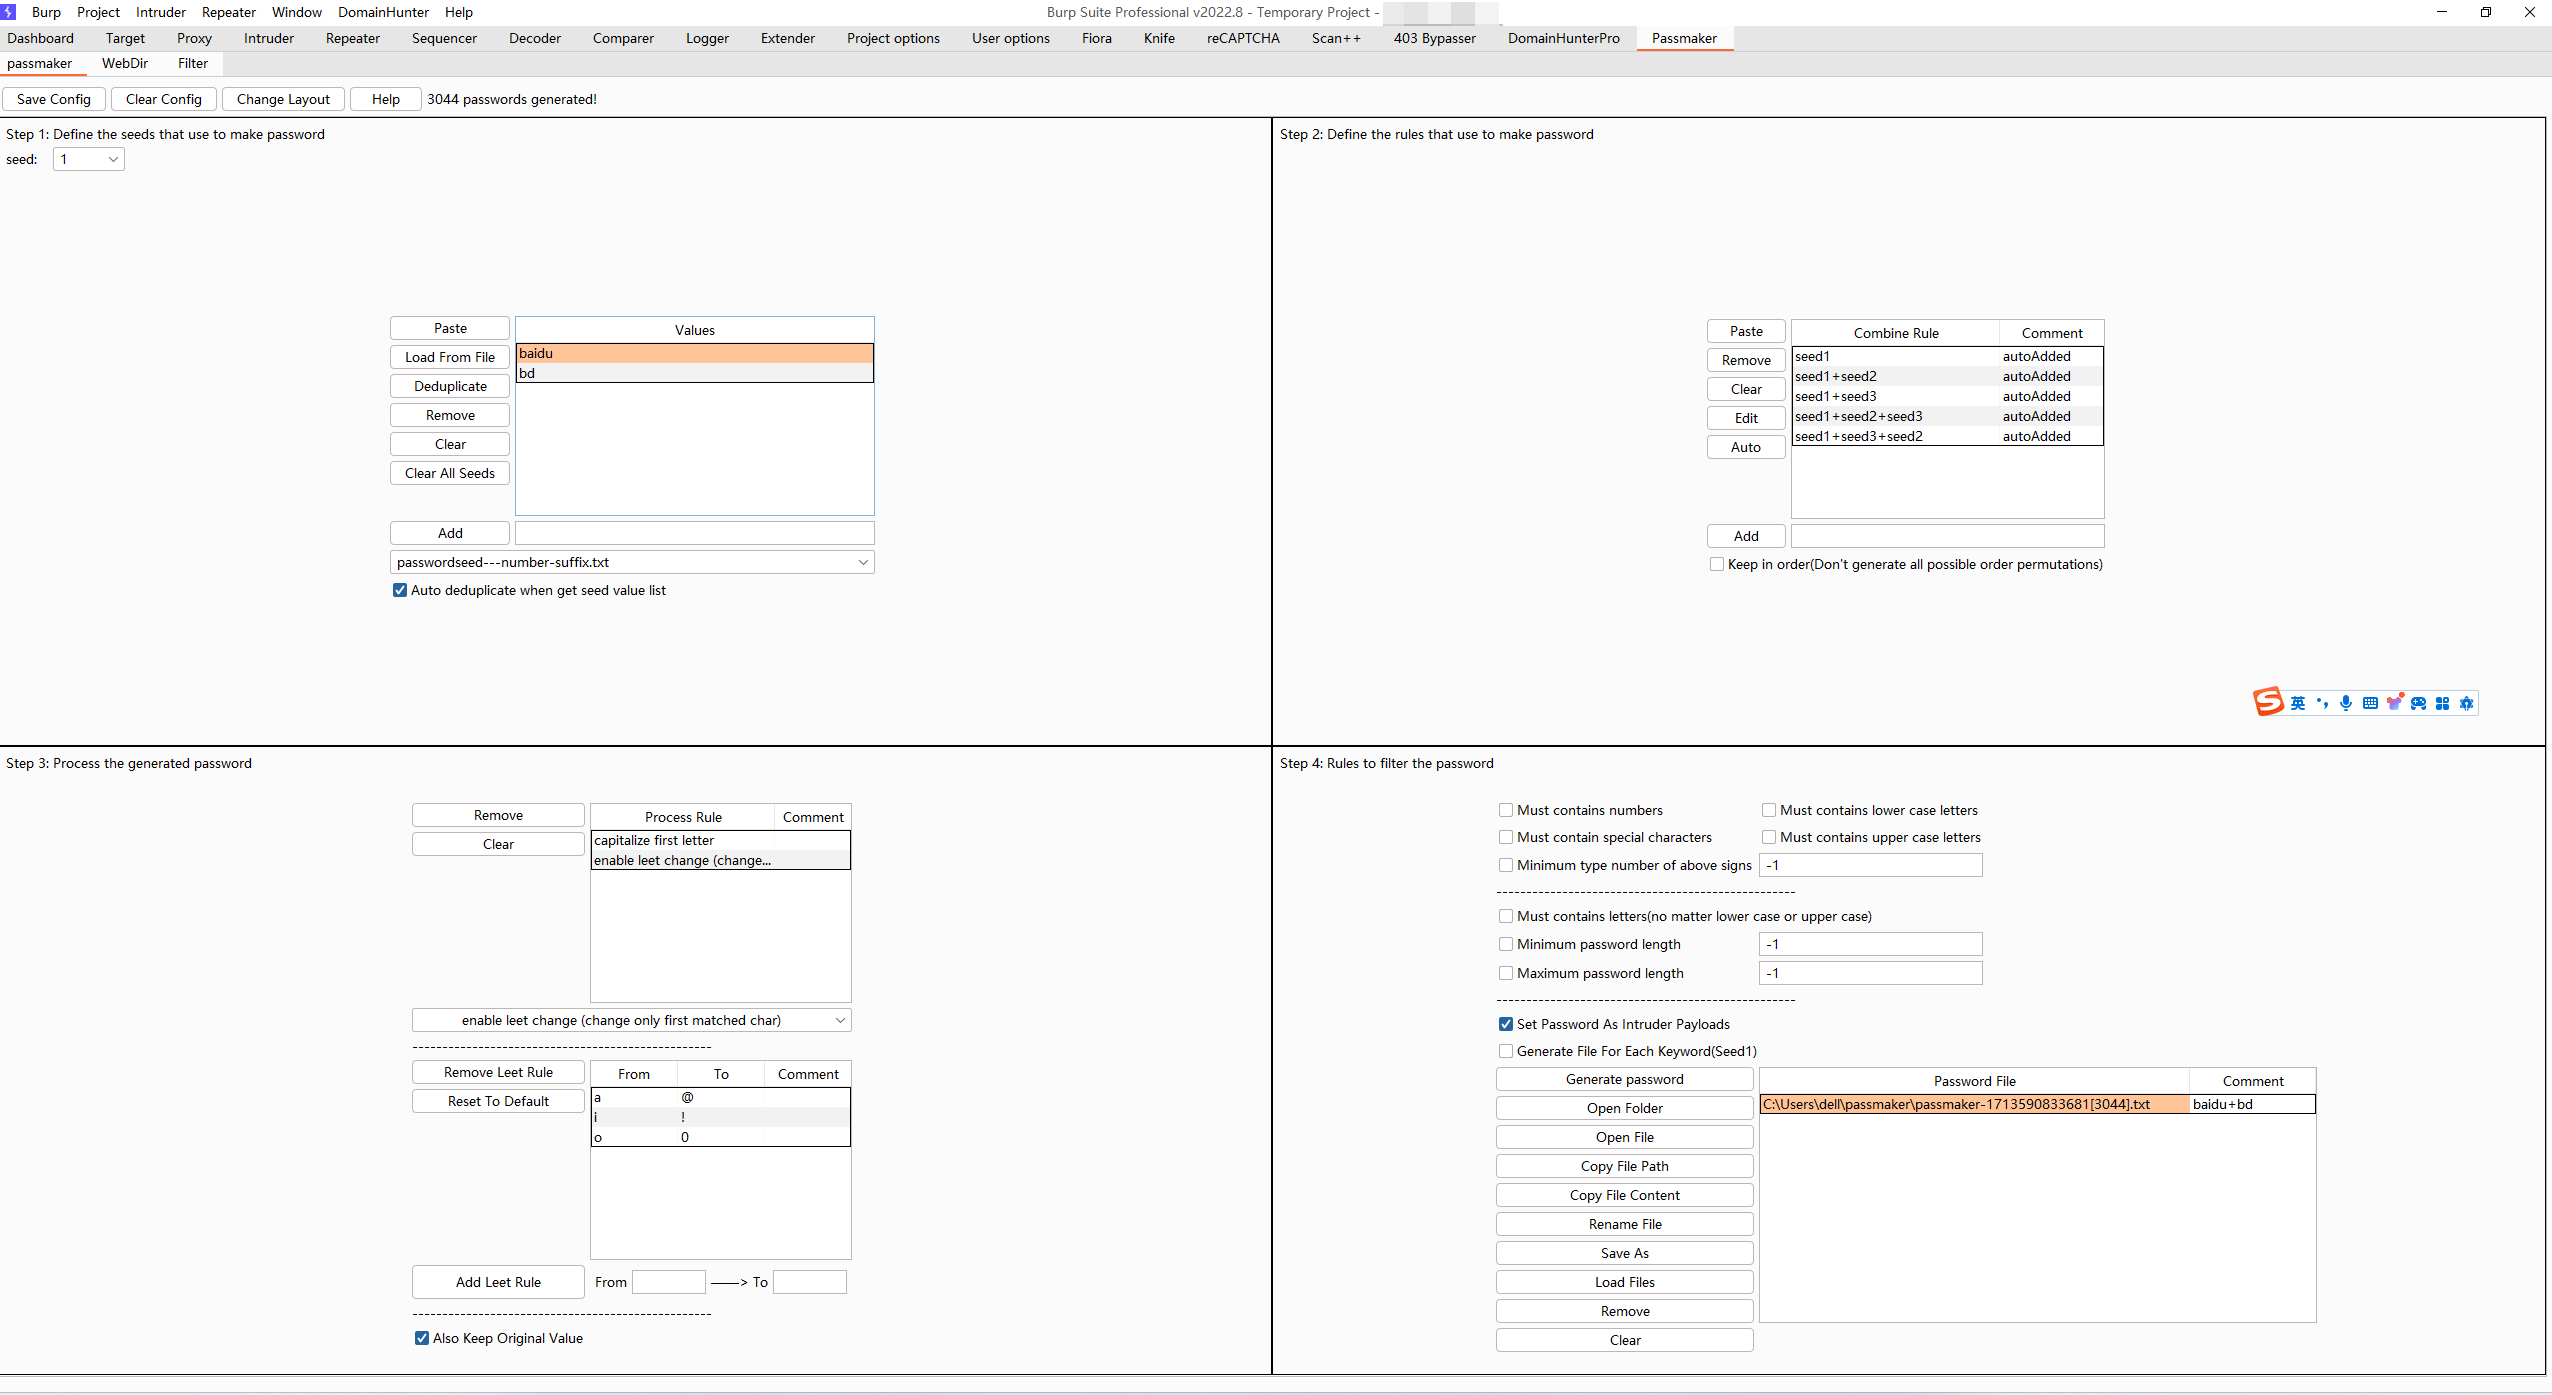
Task: Click the Generate password button
Action: pos(1624,1079)
